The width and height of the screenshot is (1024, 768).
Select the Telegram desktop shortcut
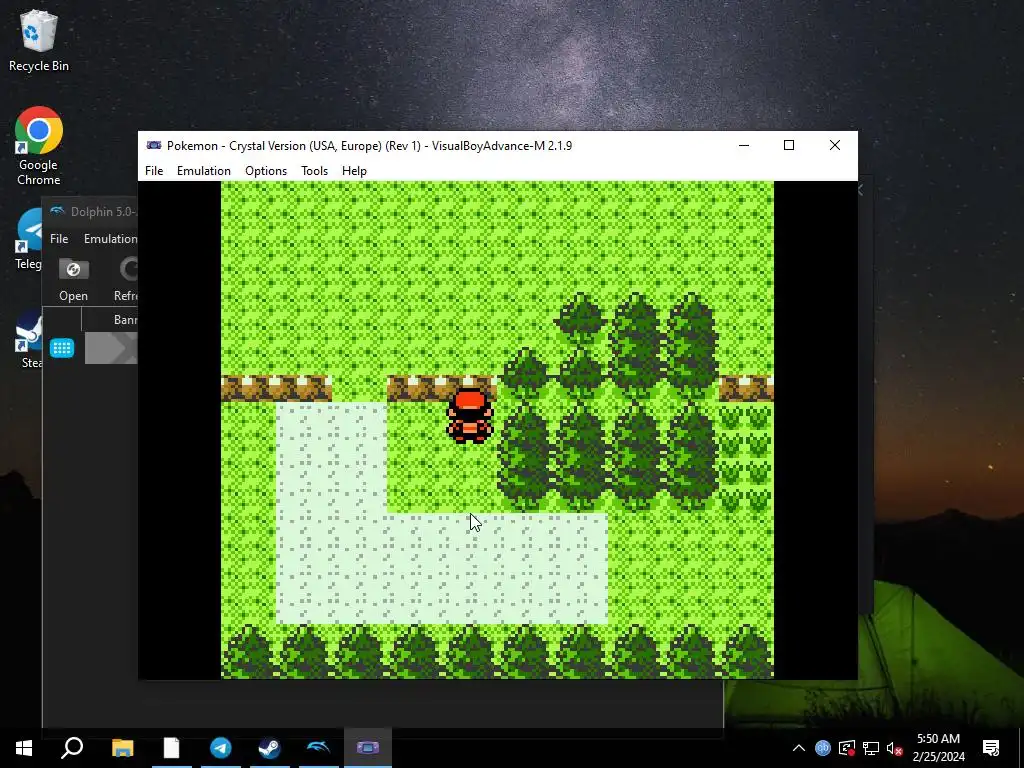pyautogui.click(x=29, y=240)
